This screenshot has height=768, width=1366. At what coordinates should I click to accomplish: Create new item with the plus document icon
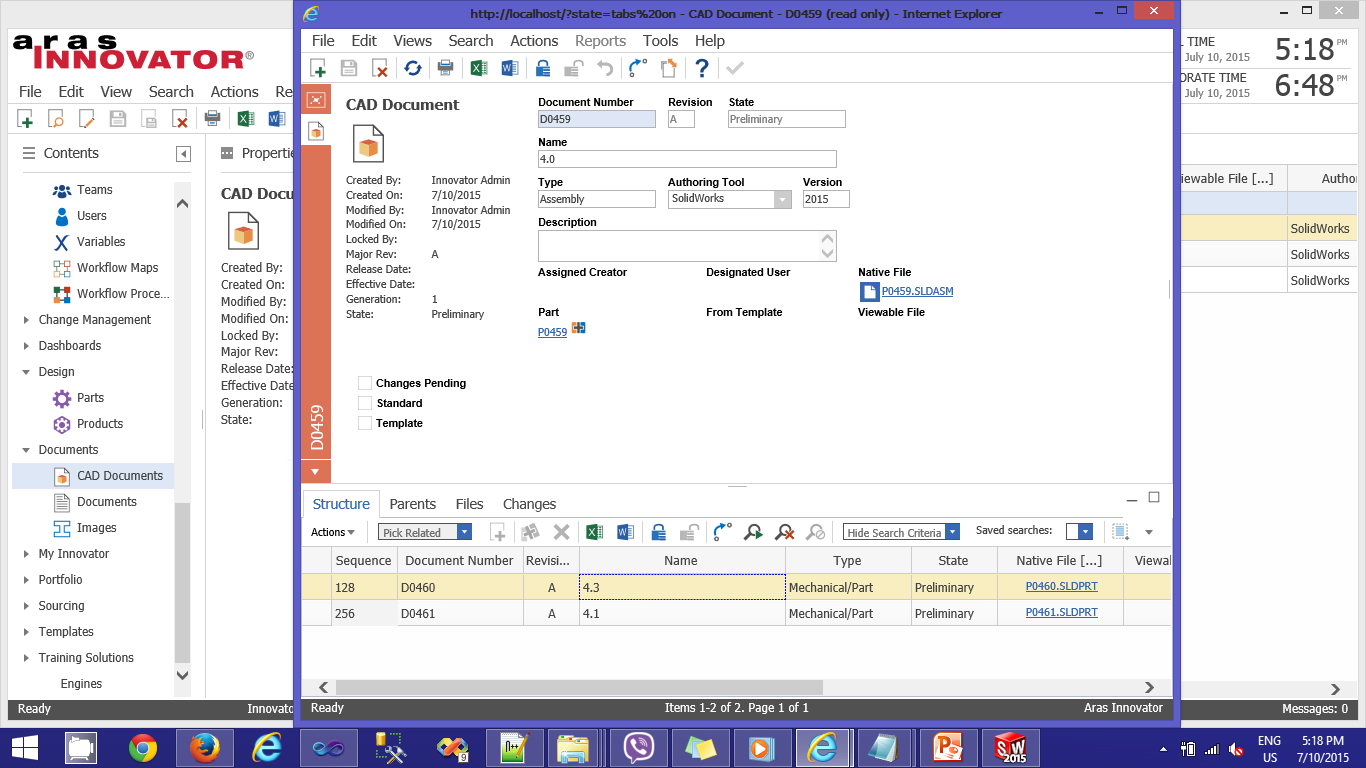[318, 68]
